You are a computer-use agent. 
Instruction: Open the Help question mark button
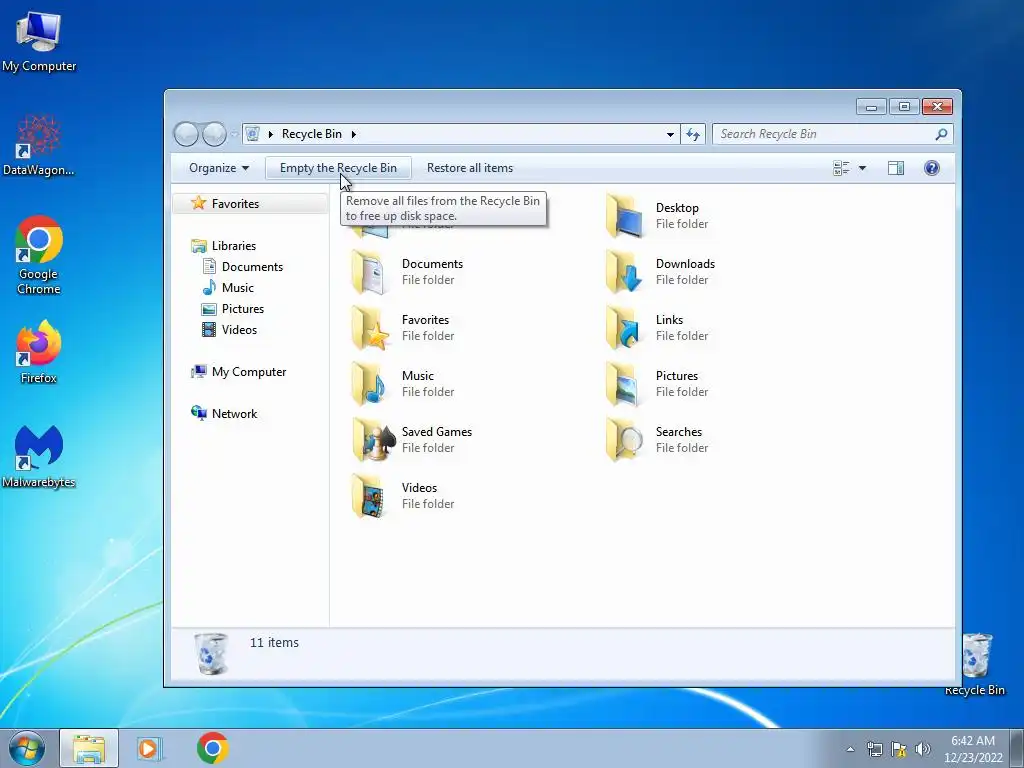pyautogui.click(x=932, y=168)
